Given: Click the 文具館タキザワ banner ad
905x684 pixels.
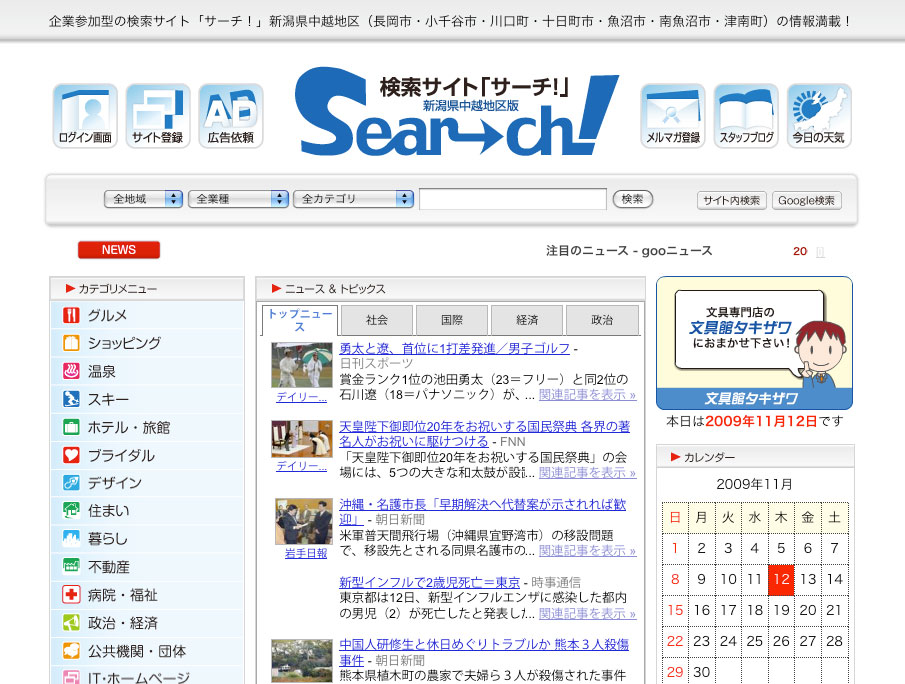Looking at the screenshot, I should coord(754,343).
